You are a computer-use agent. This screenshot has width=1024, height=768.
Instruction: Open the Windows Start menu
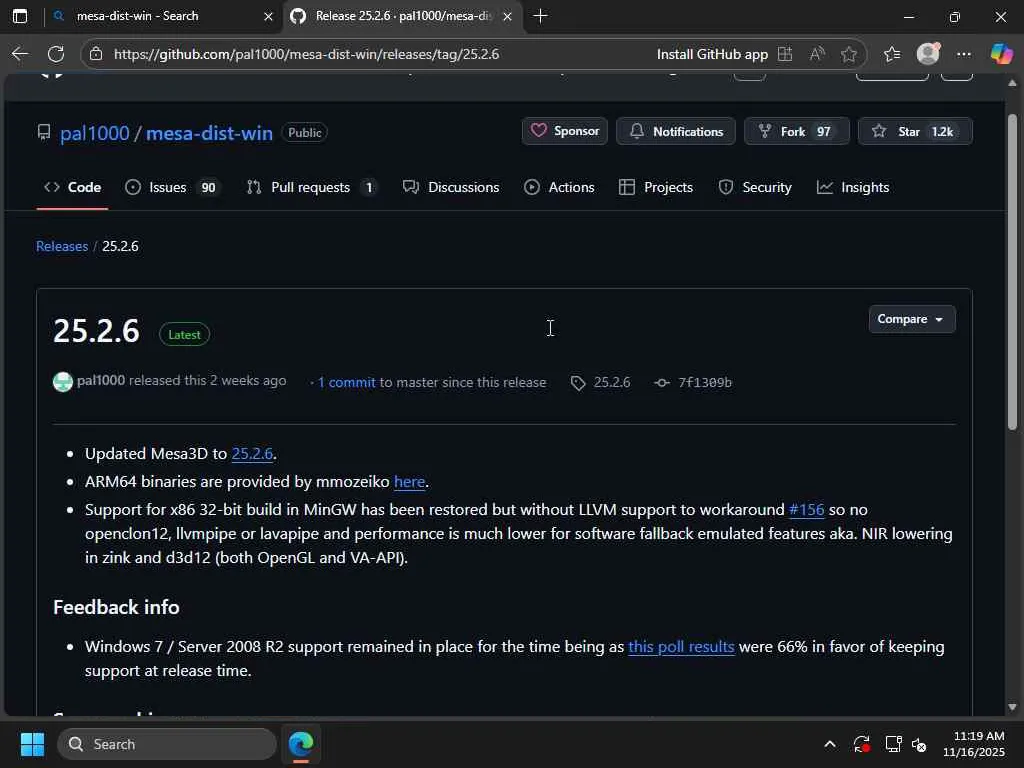click(x=32, y=744)
